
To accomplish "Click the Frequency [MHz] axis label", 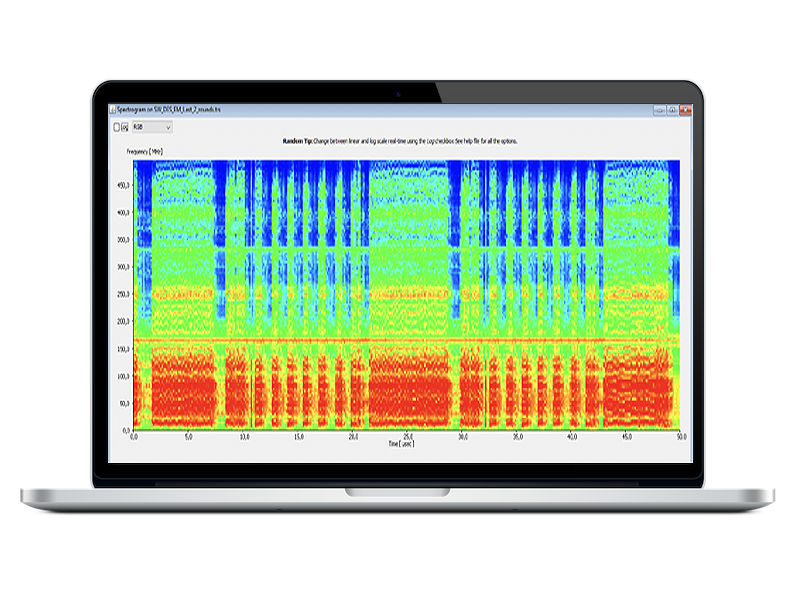I will point(143,150).
